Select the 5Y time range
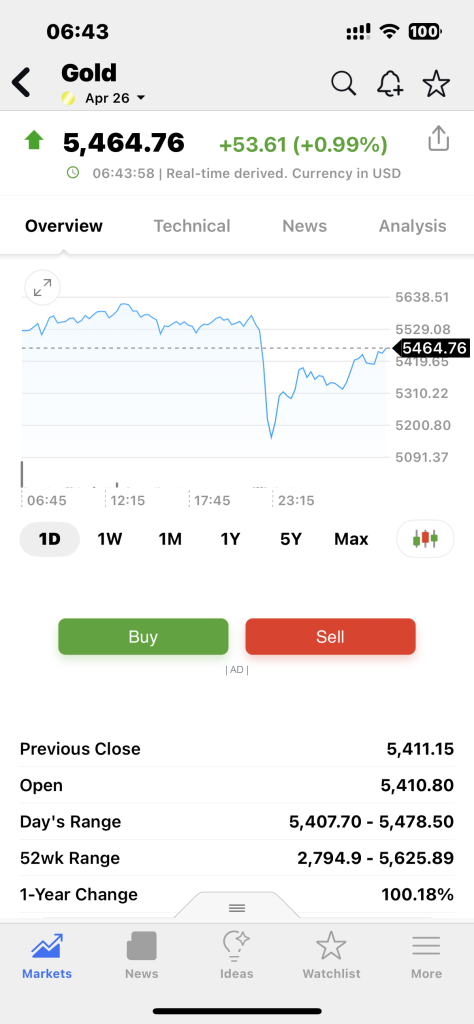 tap(291, 539)
